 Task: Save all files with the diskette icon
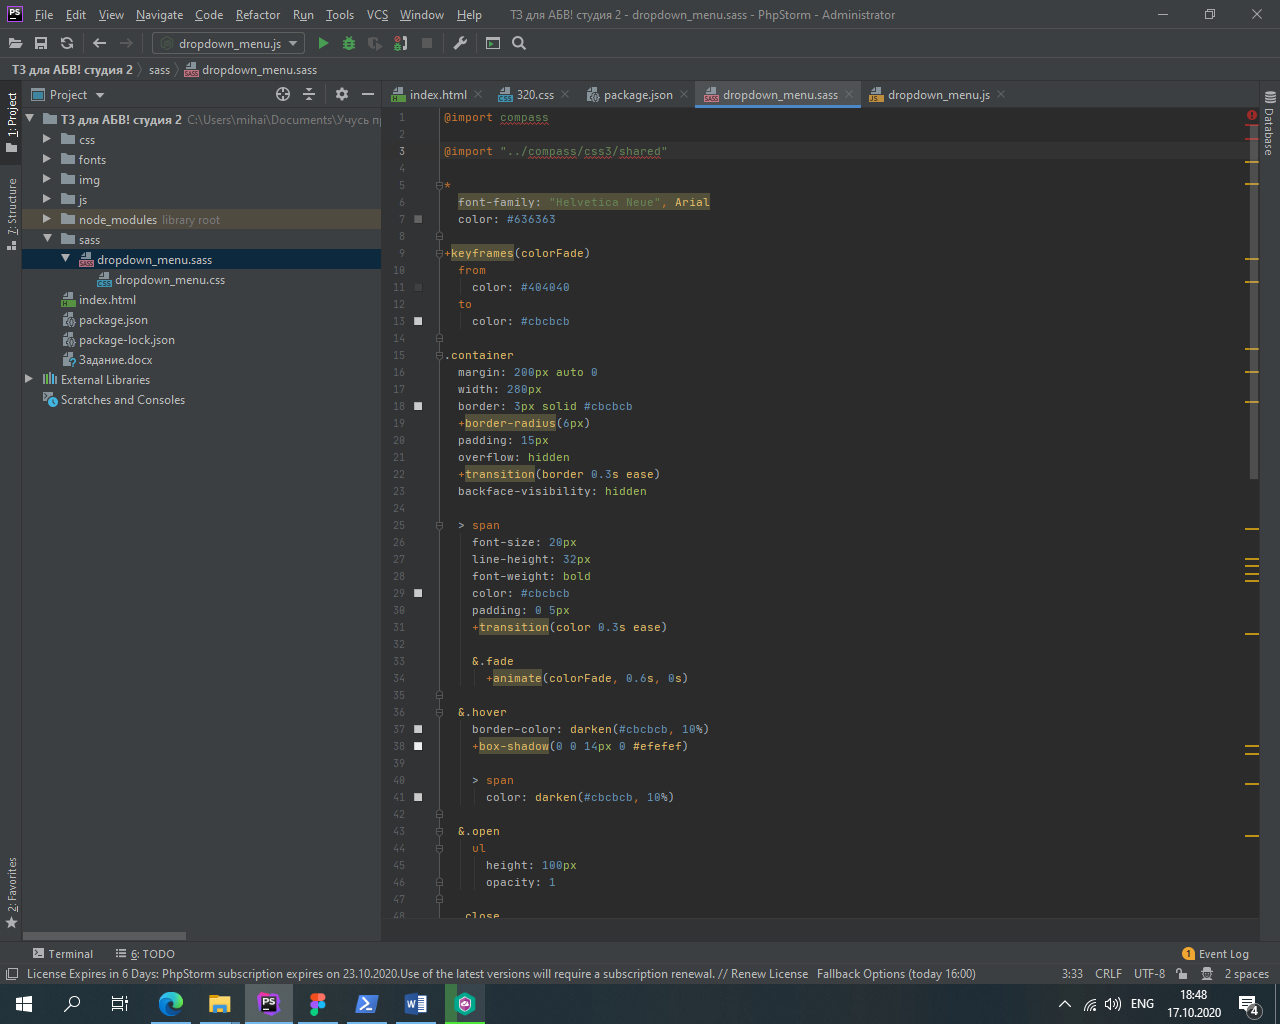41,43
